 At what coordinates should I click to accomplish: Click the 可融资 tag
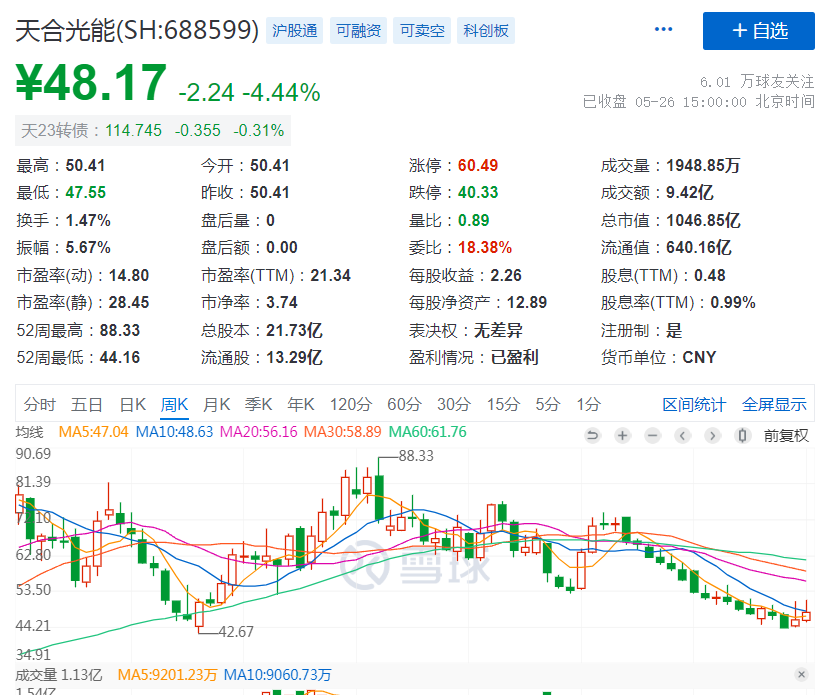pyautogui.click(x=359, y=31)
